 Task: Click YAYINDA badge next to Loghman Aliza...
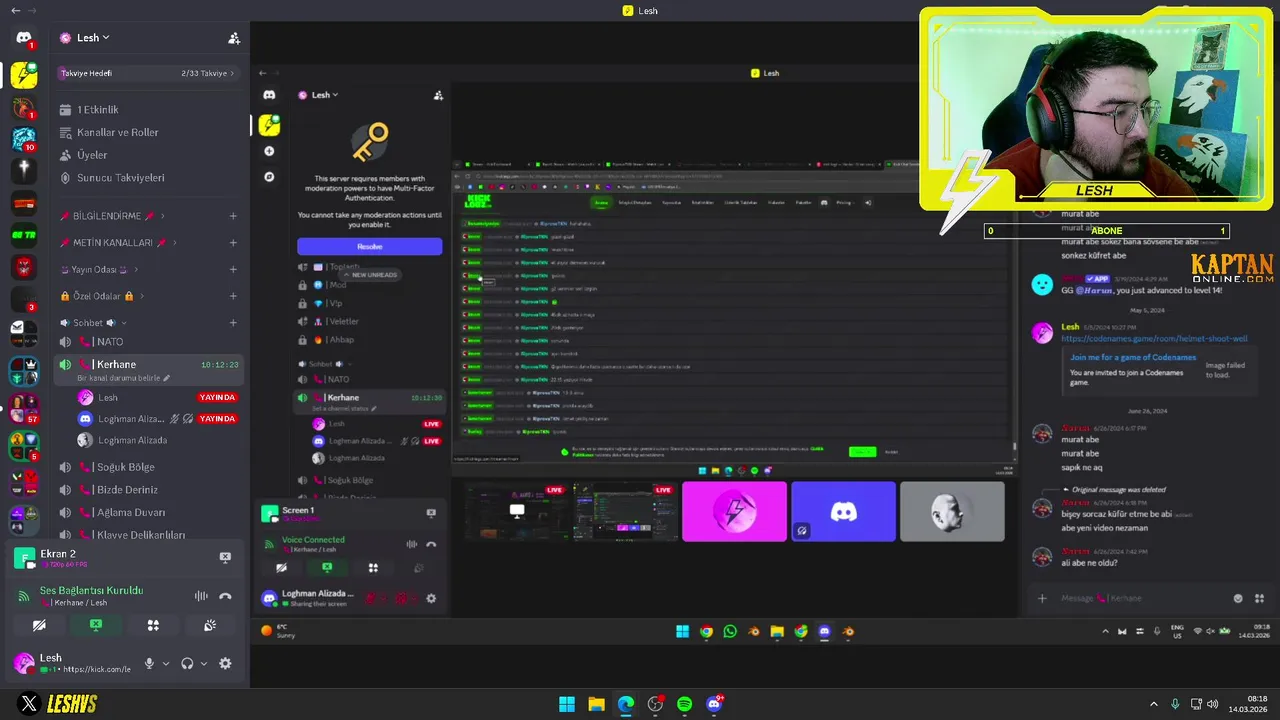tap(217, 419)
